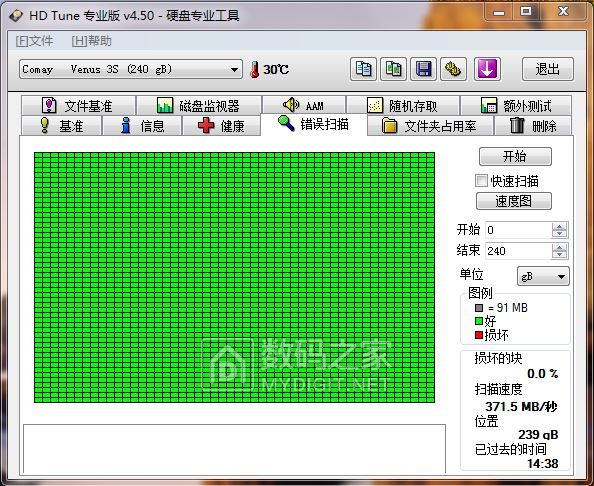The image size is (594, 486).
Task: Open the options wrench icon
Action: [453, 69]
